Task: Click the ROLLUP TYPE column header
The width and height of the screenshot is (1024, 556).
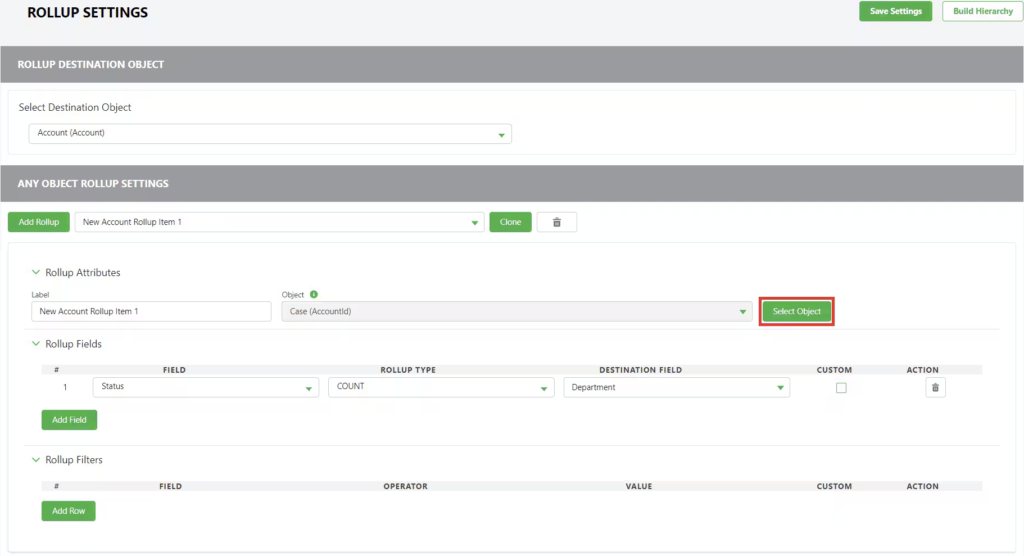Action: (408, 370)
